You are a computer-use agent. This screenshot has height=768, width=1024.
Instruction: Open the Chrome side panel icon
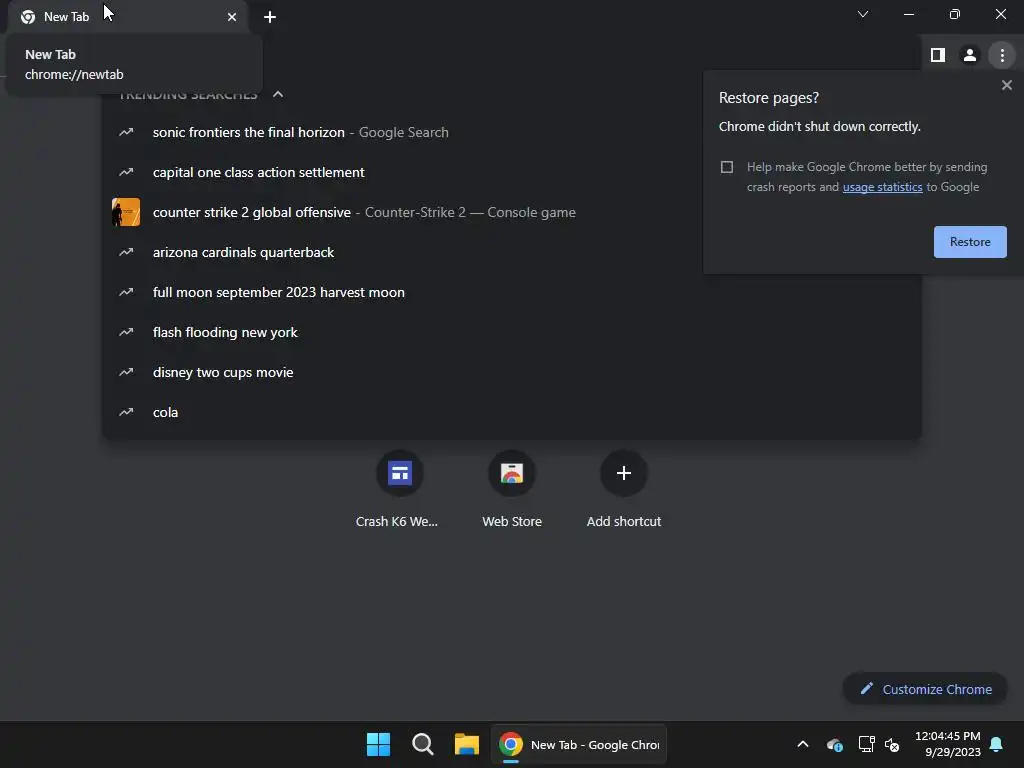click(x=938, y=55)
